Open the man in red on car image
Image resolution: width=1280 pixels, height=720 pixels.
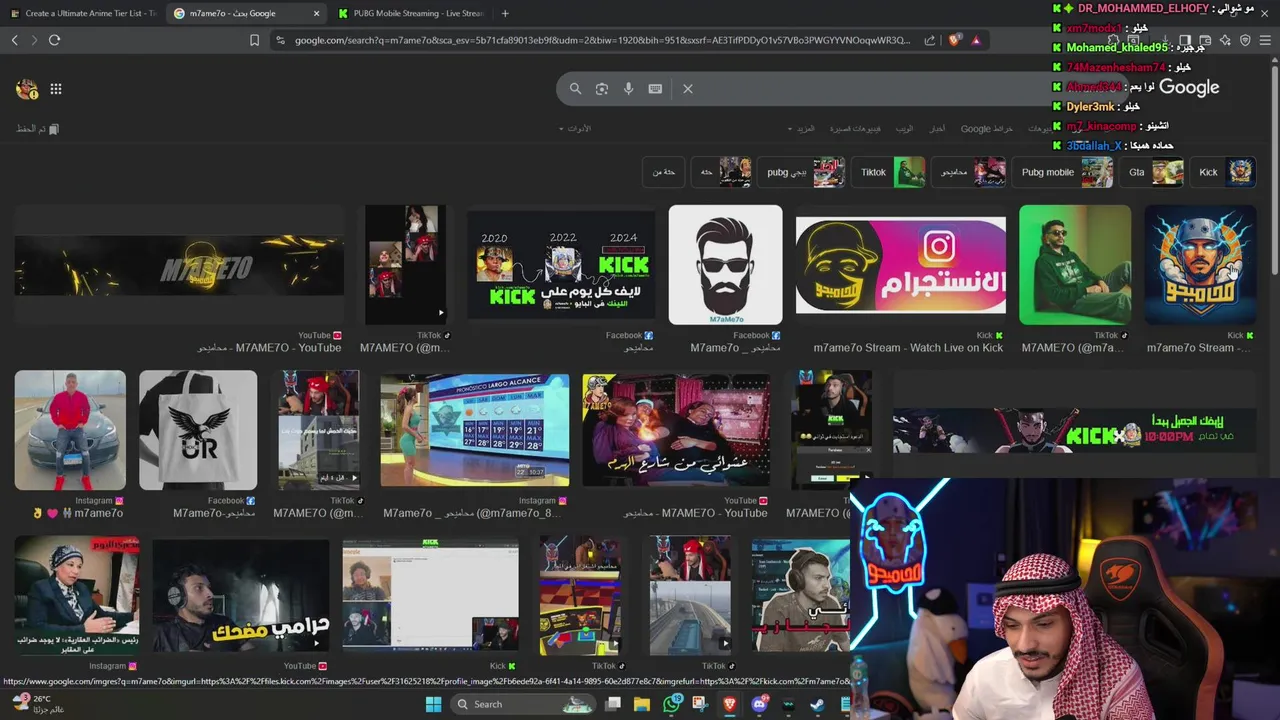coord(70,430)
